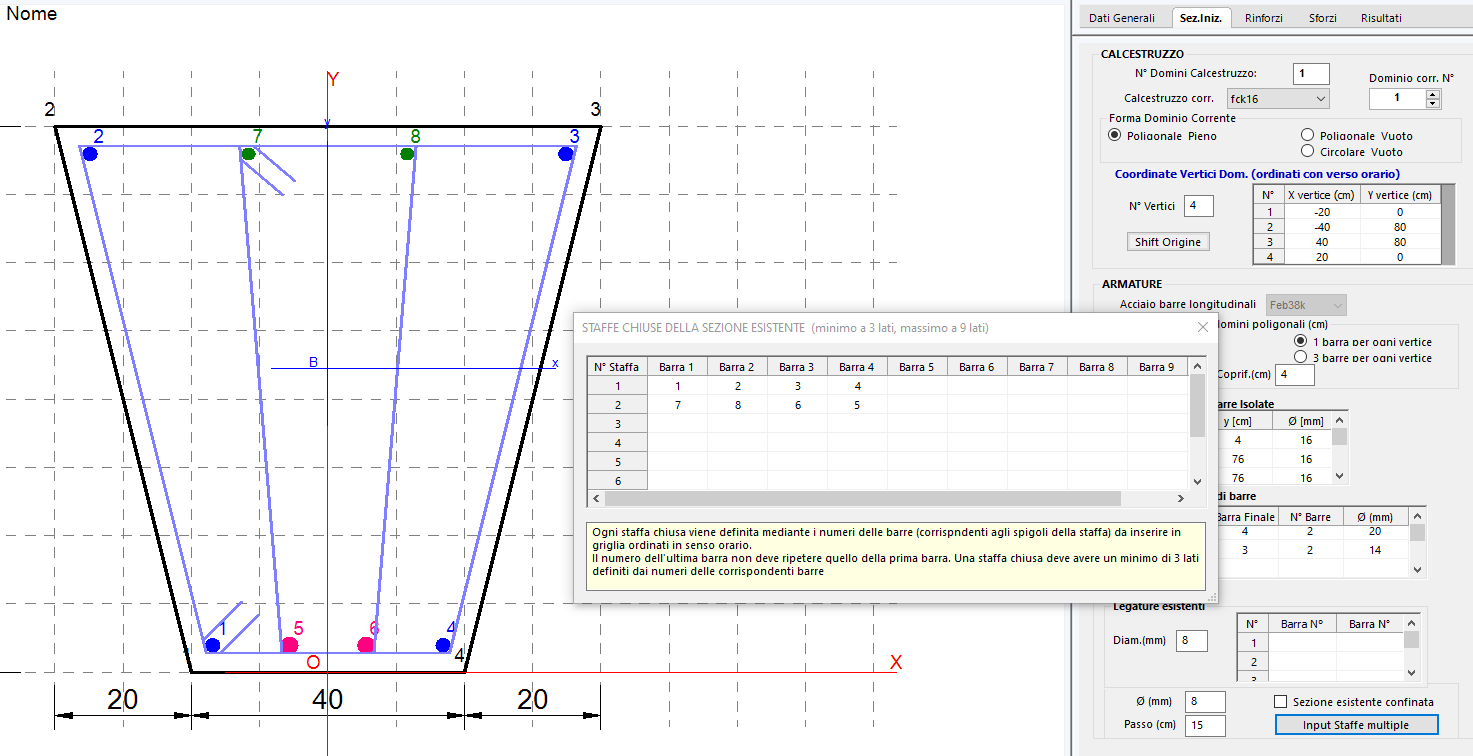Select Barra 1 cell of staffa row 2

pyautogui.click(x=677, y=405)
